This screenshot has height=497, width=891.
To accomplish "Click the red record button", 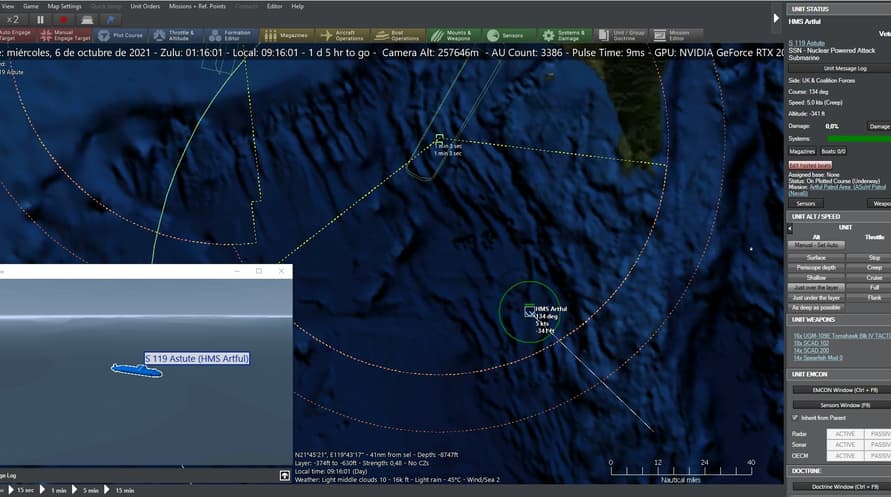I will [63, 20].
